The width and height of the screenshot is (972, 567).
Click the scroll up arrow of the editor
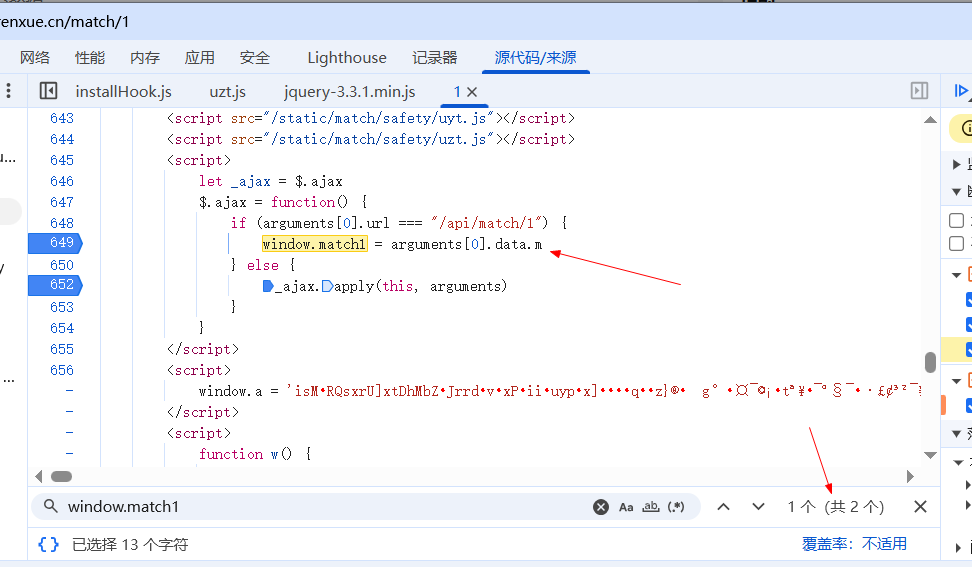930,119
